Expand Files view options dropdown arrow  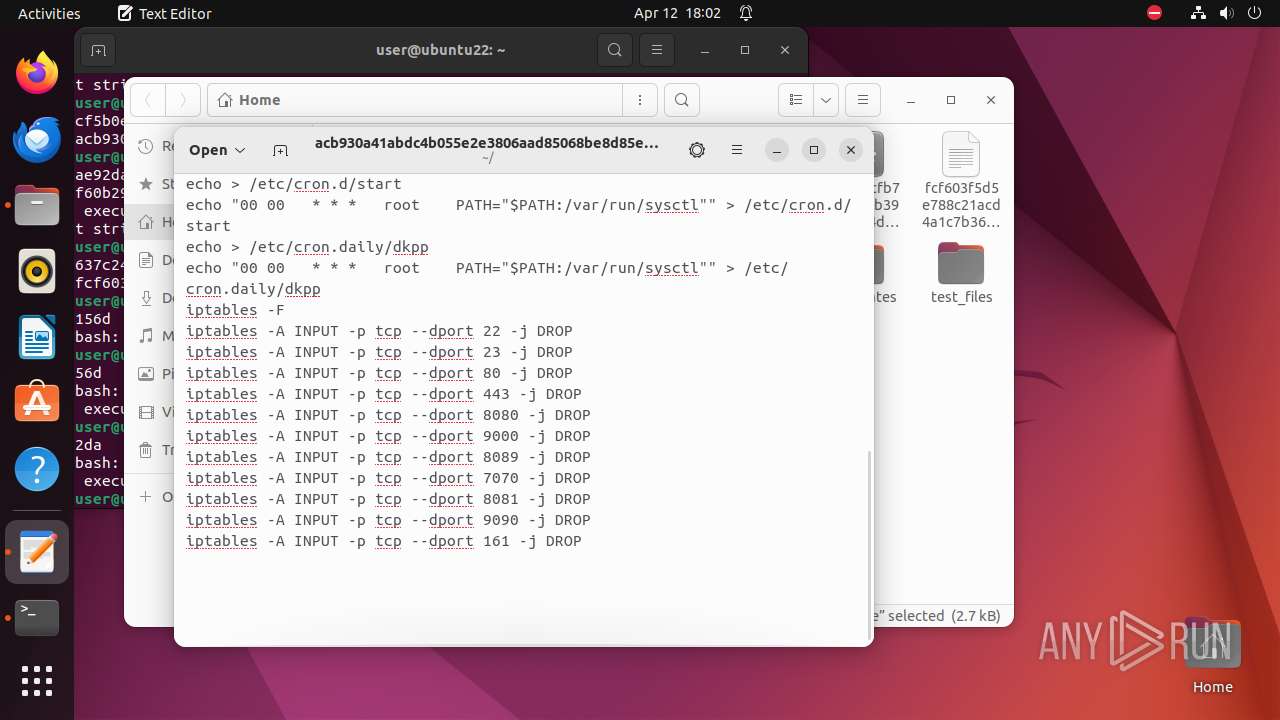826,100
